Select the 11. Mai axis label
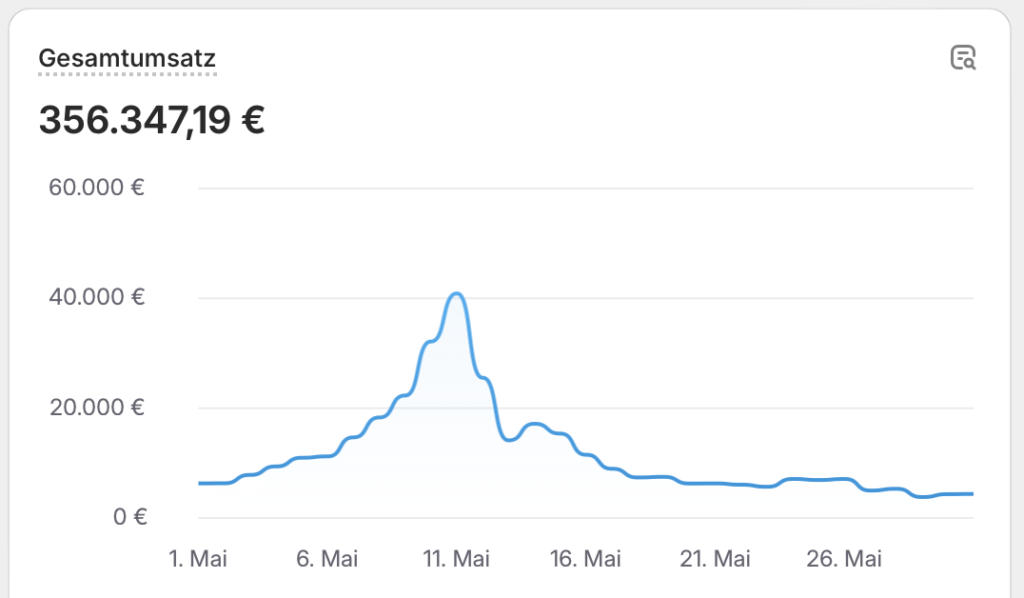This screenshot has width=1024, height=598. (x=456, y=559)
